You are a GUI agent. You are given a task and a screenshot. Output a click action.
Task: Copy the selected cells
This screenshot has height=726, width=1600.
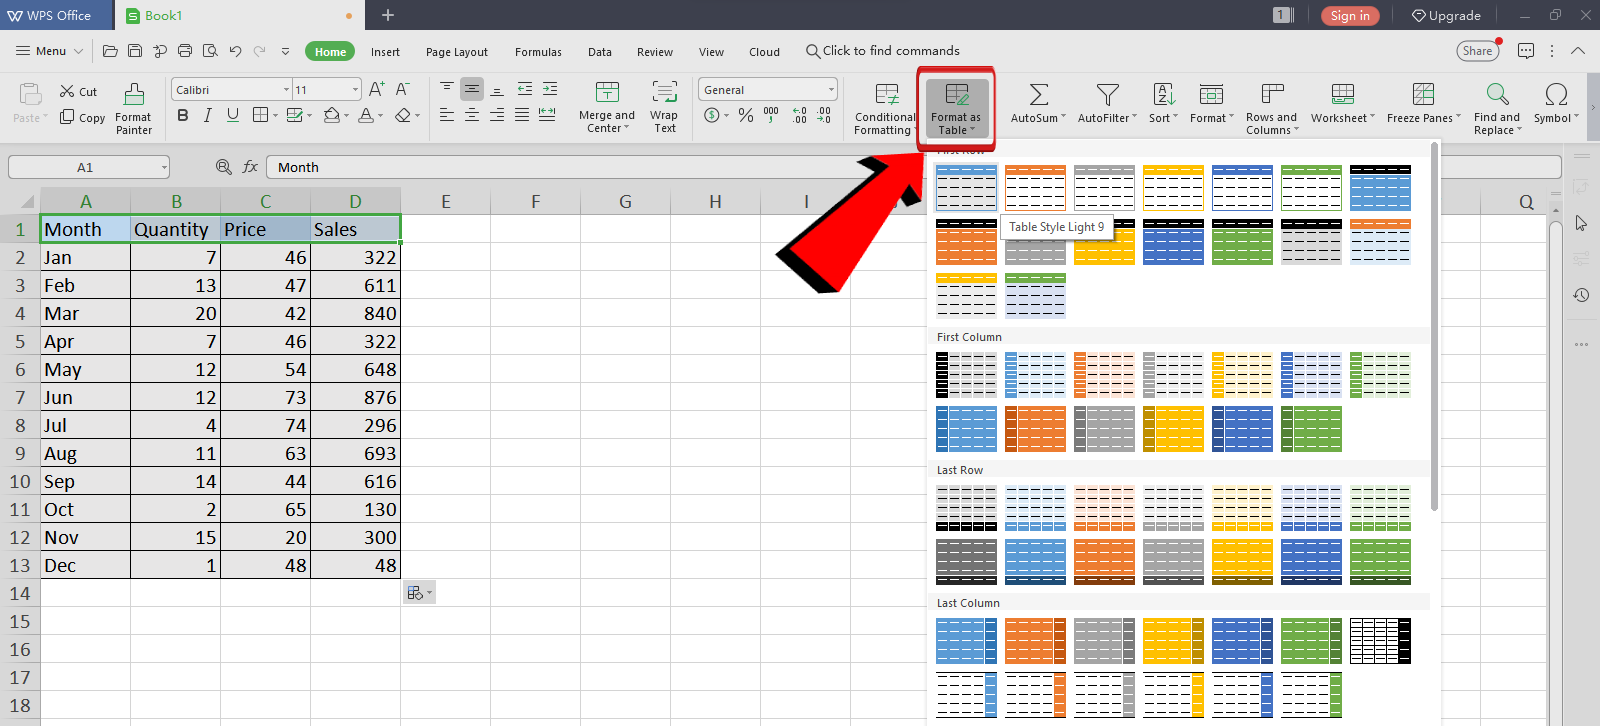coord(82,117)
